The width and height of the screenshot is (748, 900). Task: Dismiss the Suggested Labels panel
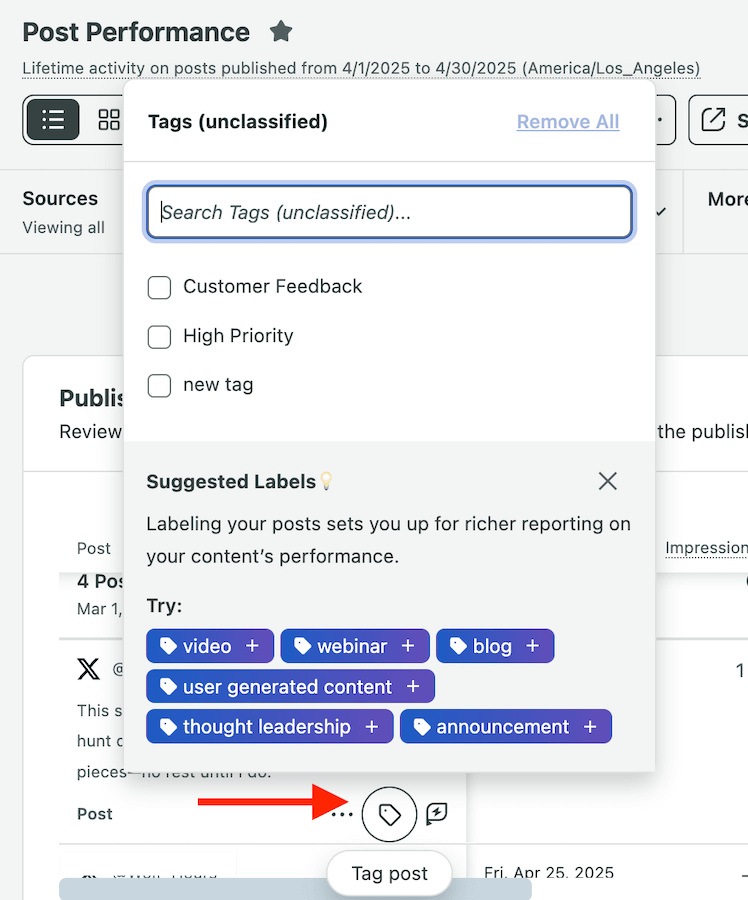[607, 481]
